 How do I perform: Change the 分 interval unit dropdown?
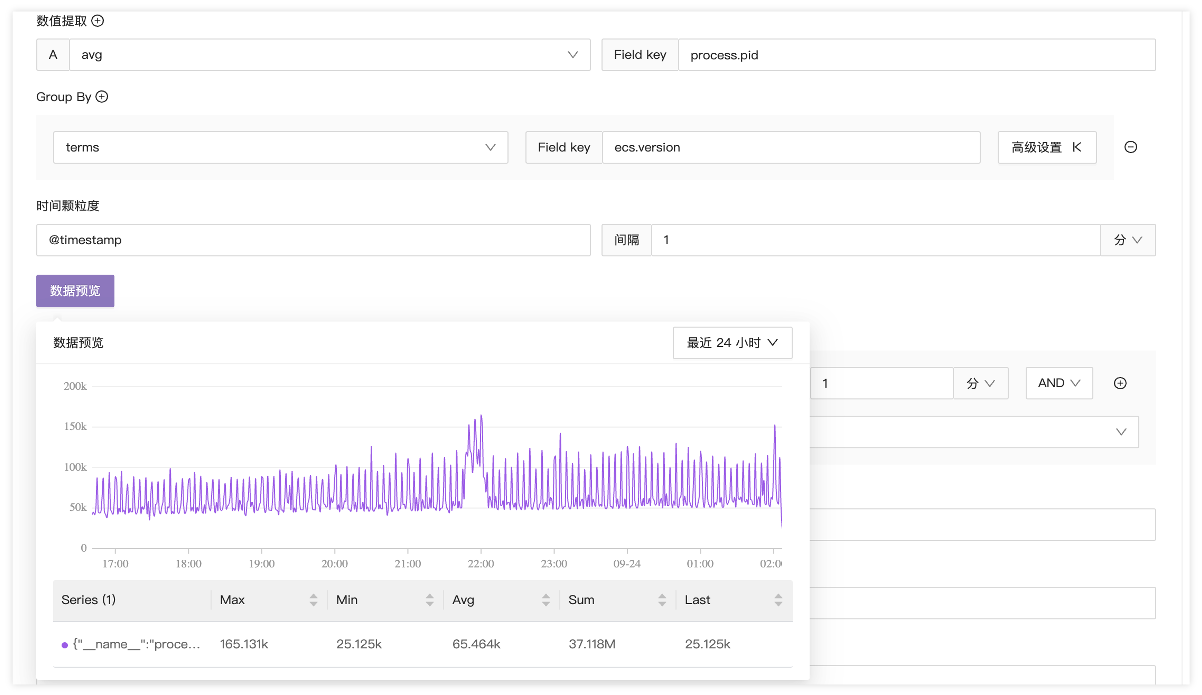tap(1127, 240)
